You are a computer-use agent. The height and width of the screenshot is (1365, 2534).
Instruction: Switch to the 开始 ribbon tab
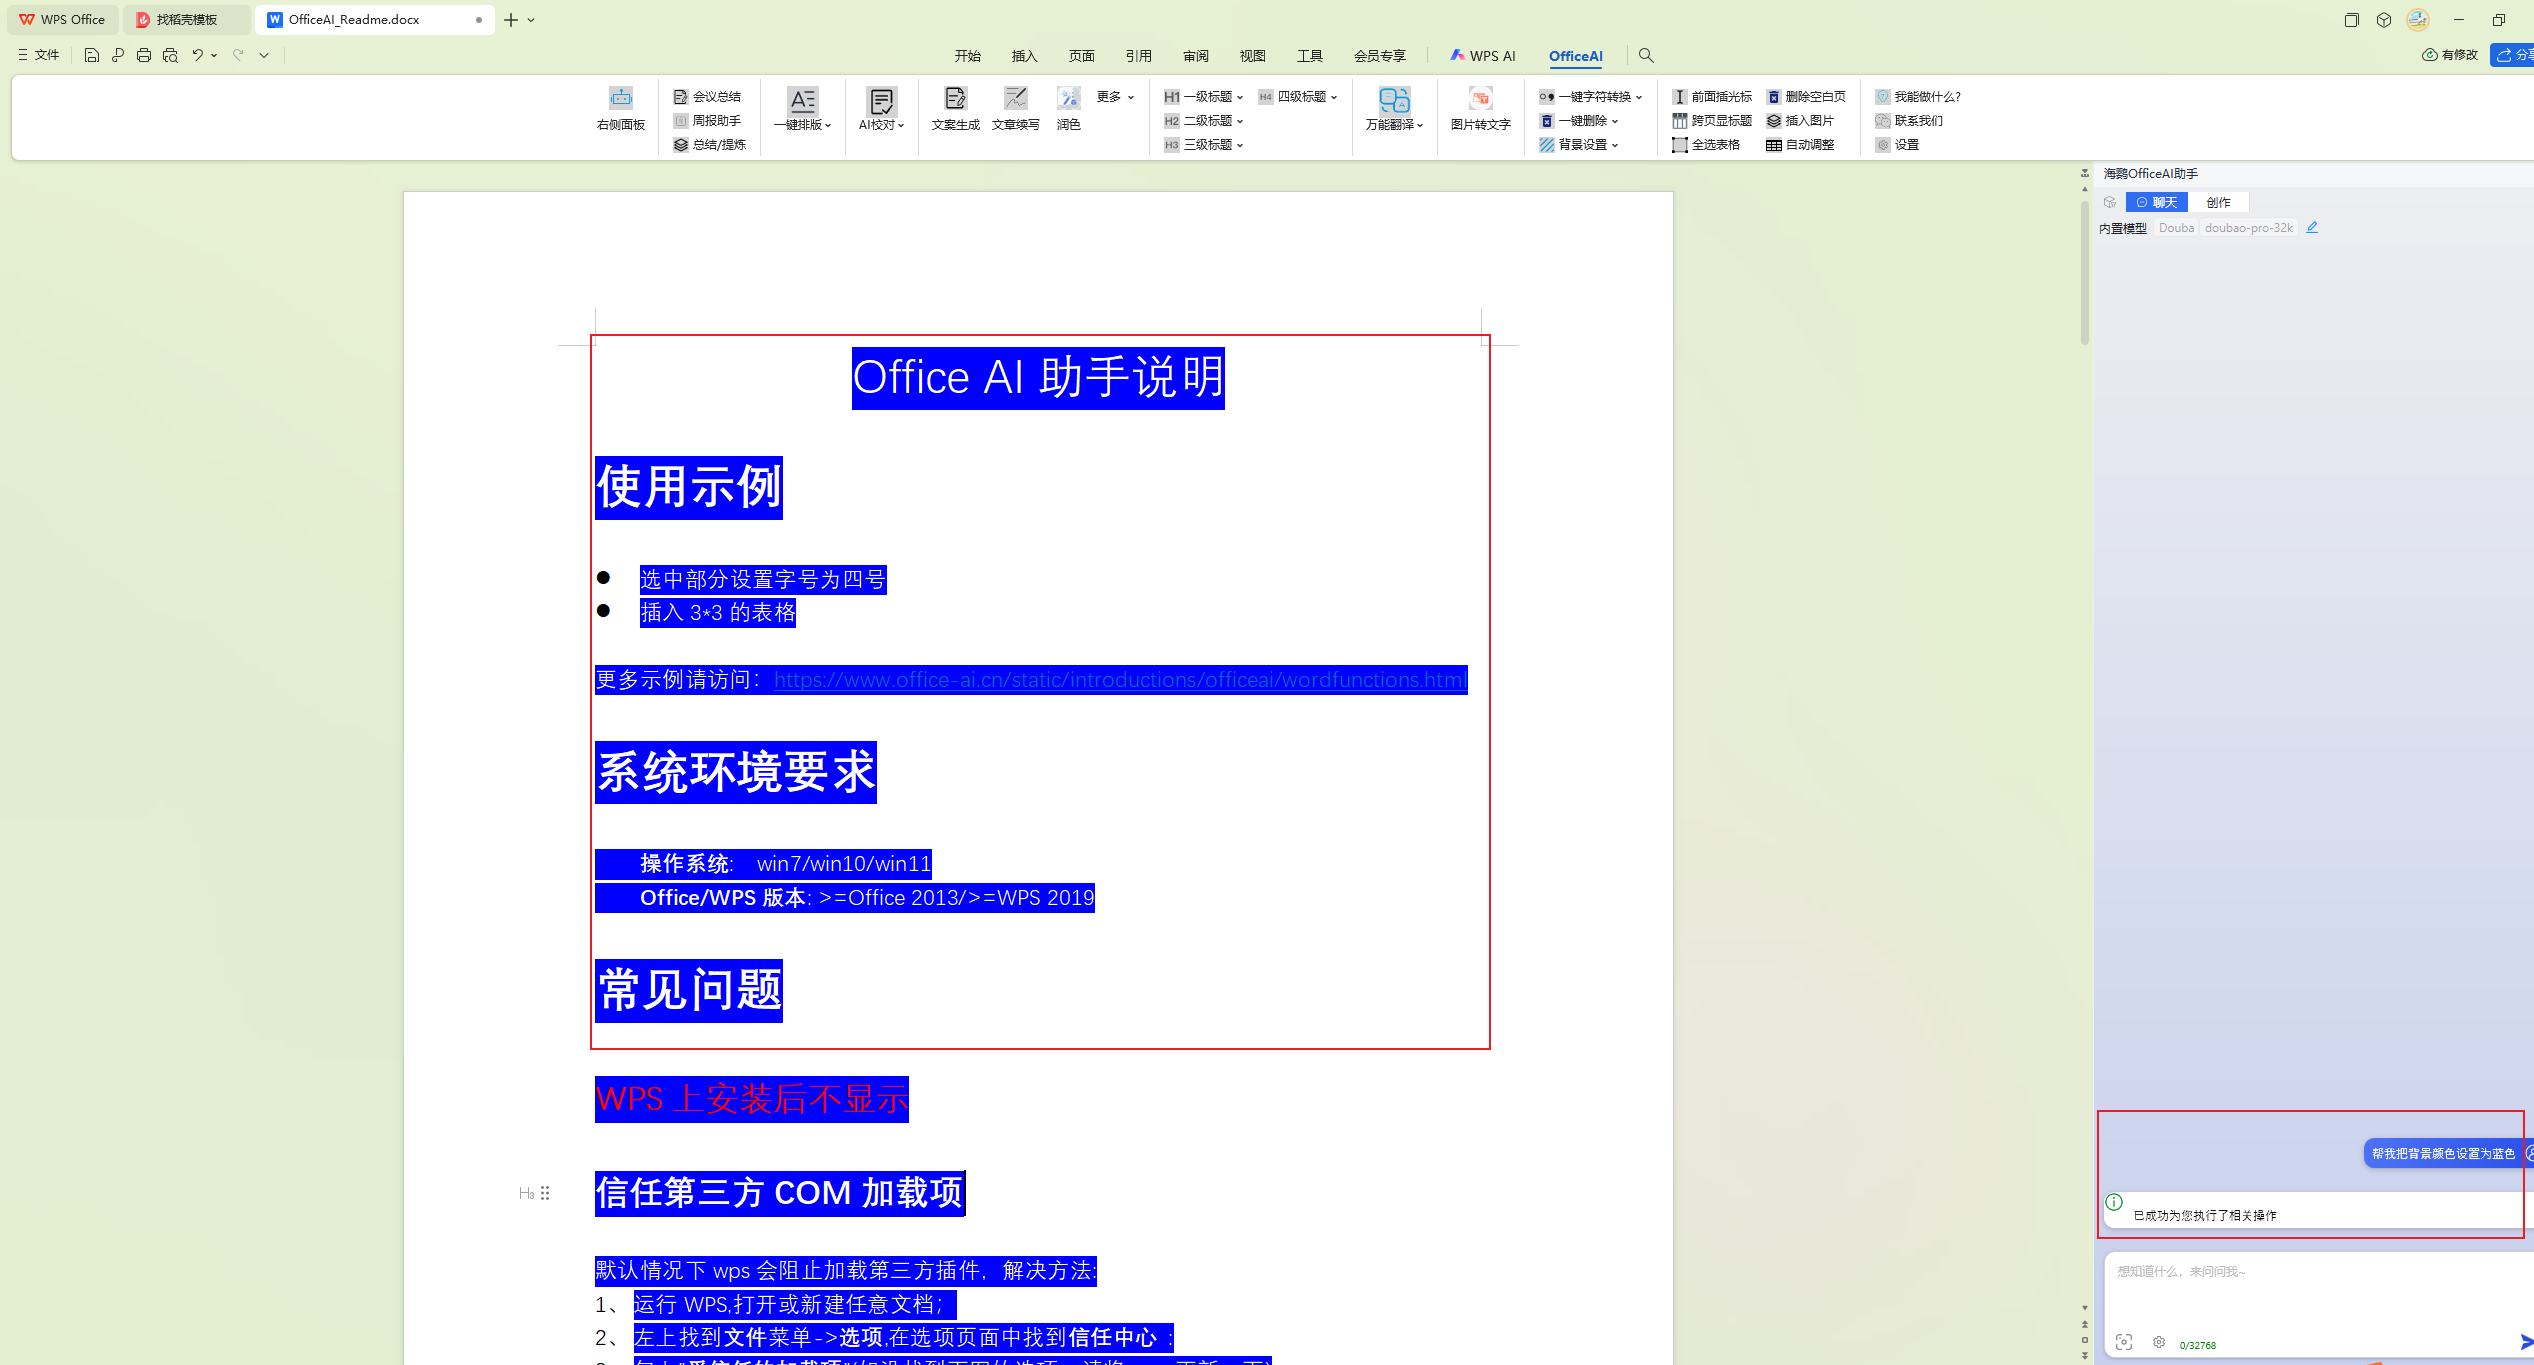pyautogui.click(x=966, y=56)
